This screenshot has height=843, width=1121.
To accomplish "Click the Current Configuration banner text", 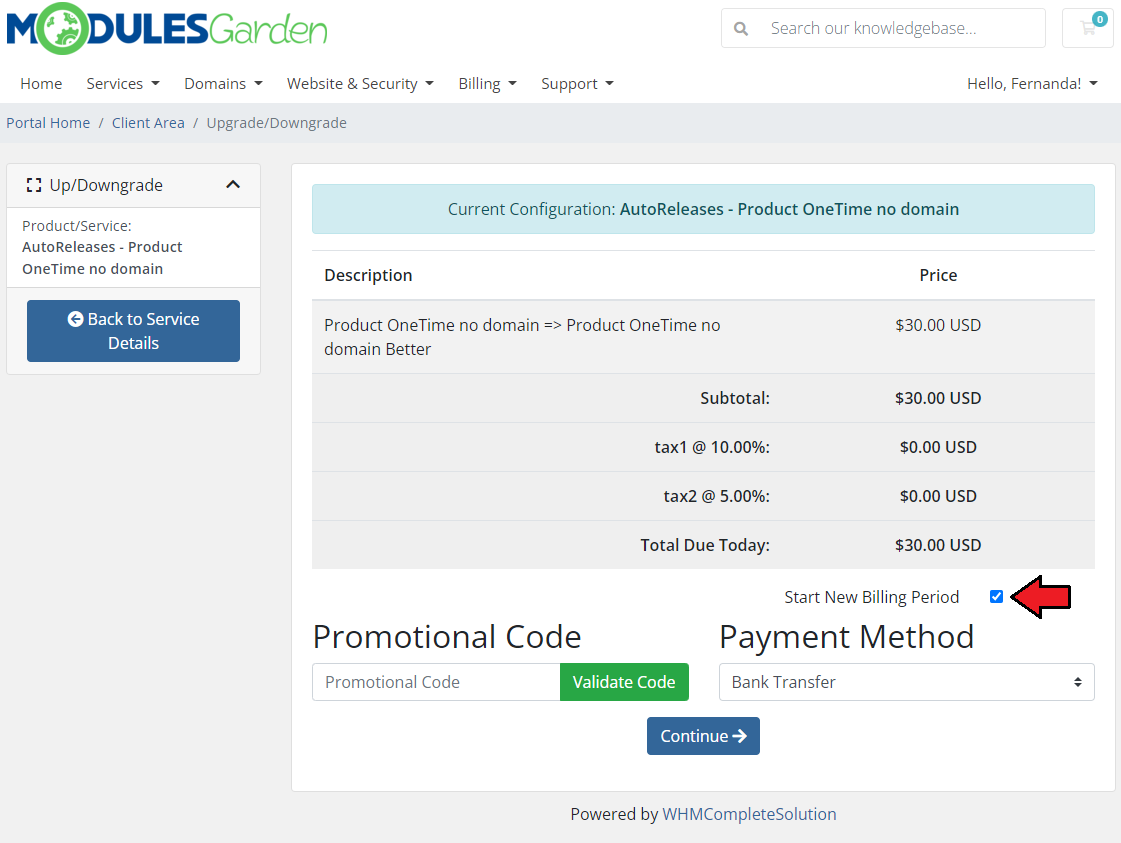I will click(x=703, y=209).
